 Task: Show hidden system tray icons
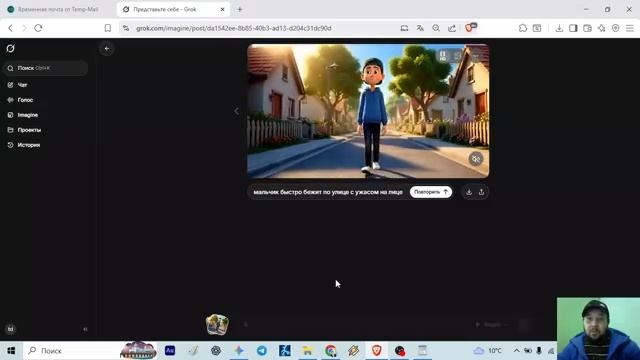(516, 351)
